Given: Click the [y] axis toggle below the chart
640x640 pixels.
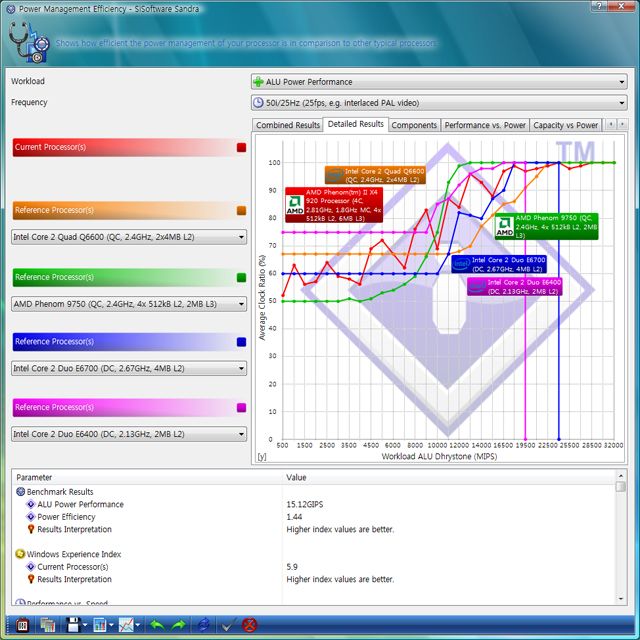Looking at the screenshot, I should coord(262,457).
